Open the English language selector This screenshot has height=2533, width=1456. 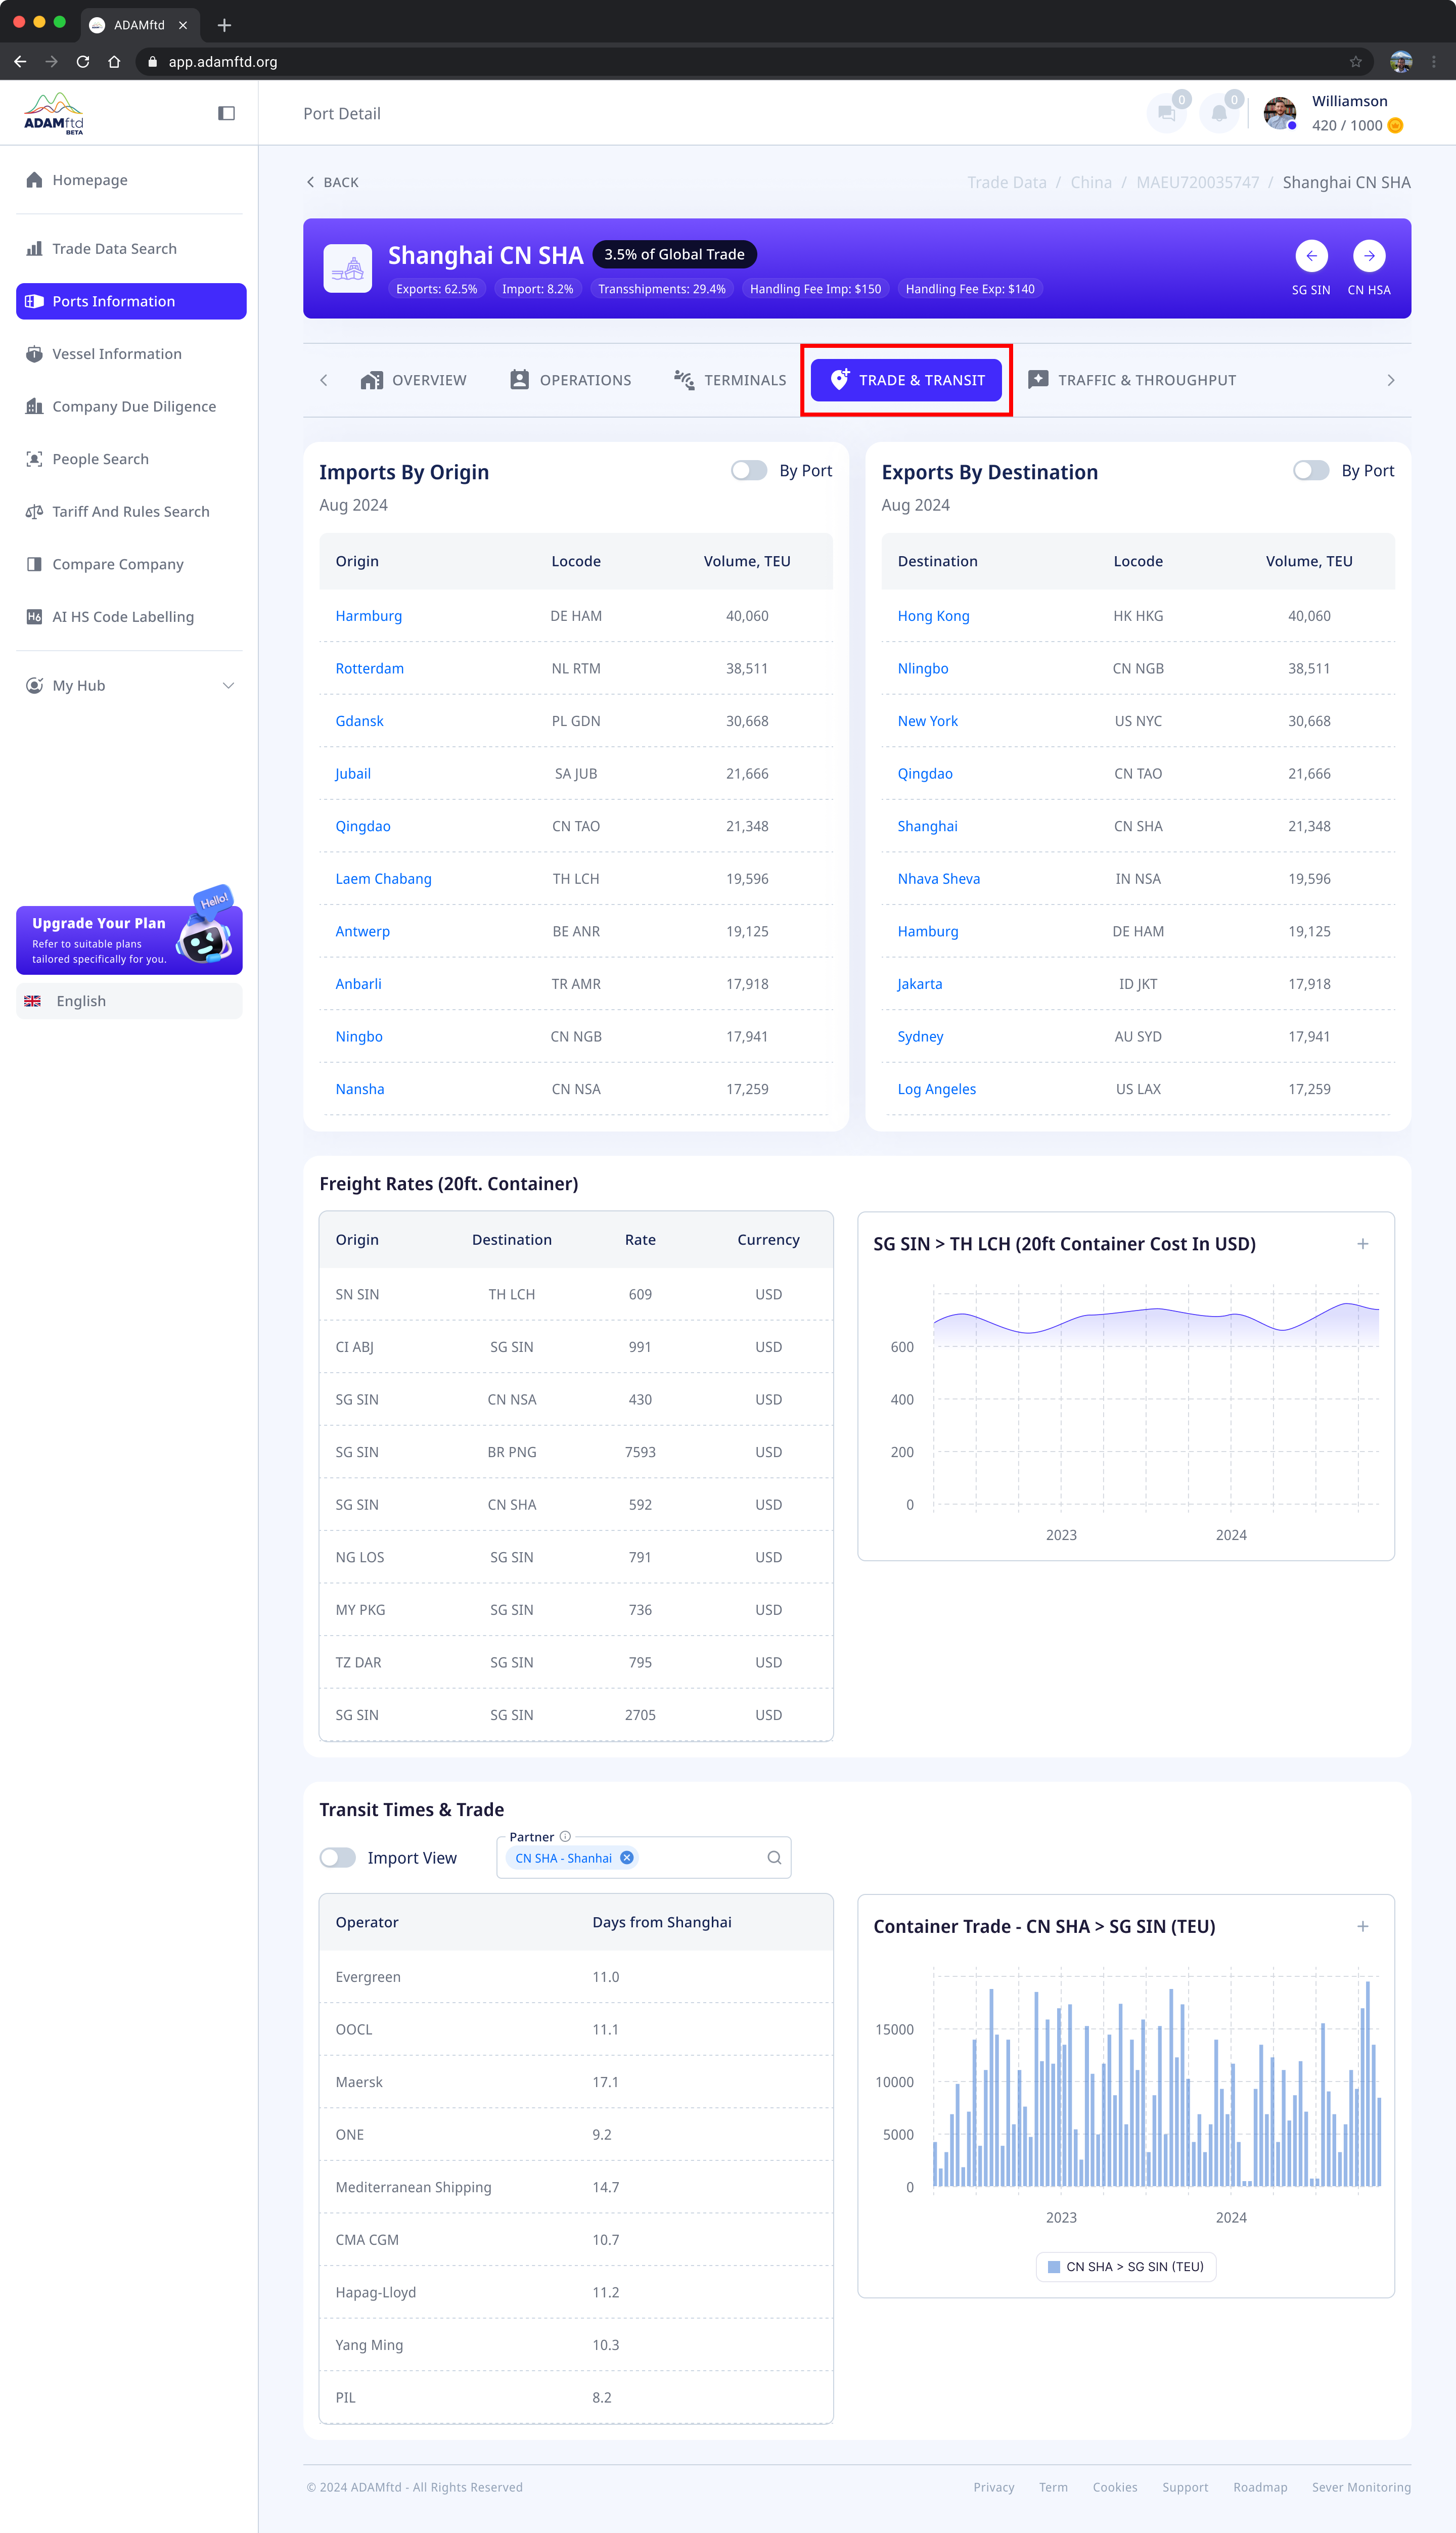click(129, 1001)
